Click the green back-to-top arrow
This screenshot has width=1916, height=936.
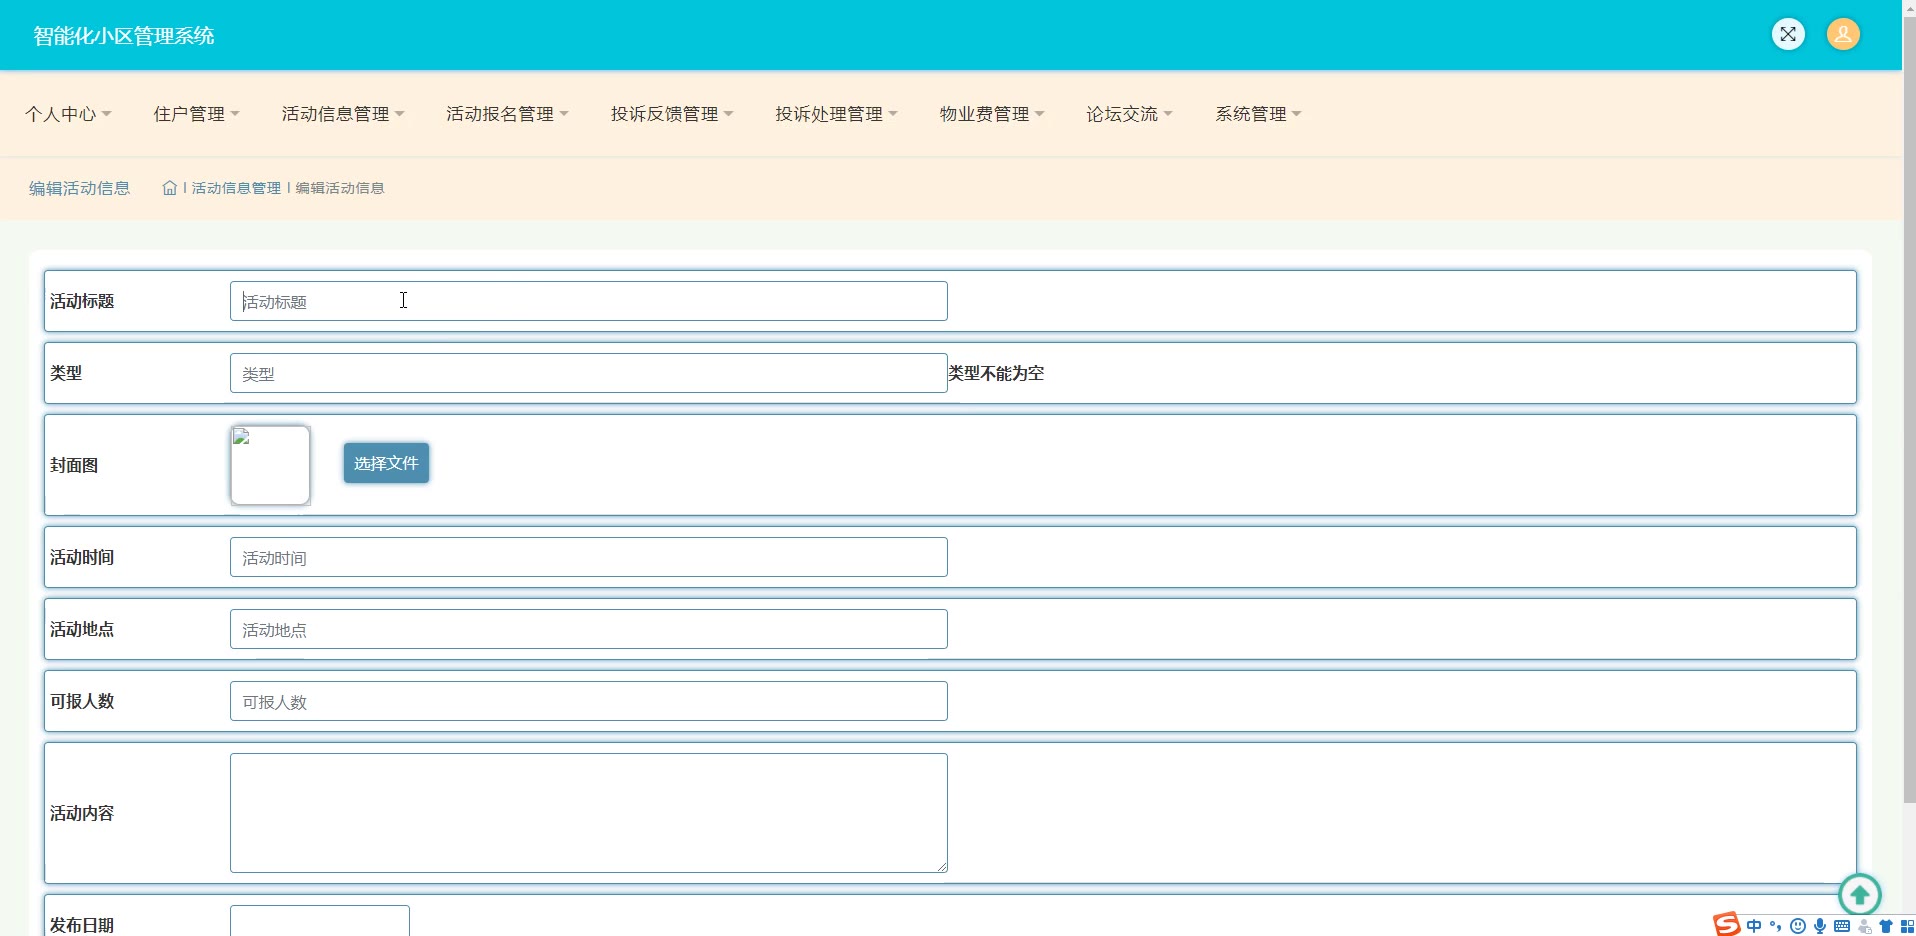coord(1860,894)
